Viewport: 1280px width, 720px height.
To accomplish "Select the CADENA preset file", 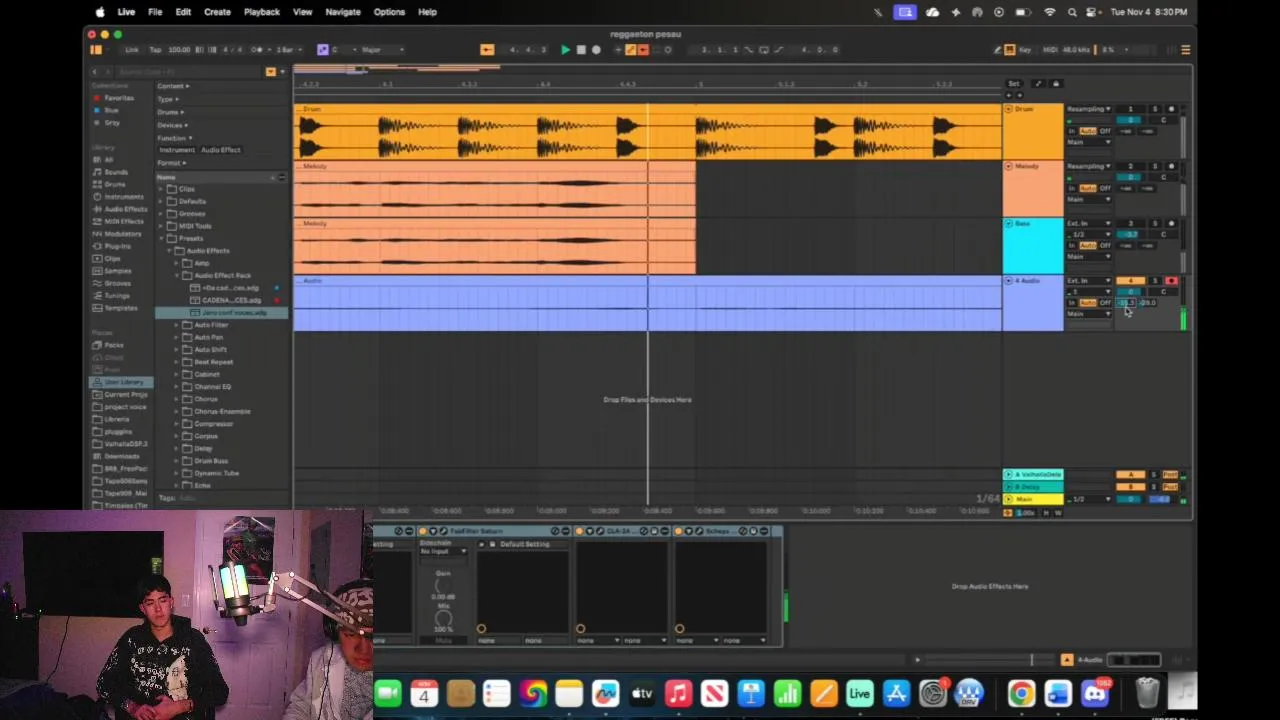I will [231, 300].
